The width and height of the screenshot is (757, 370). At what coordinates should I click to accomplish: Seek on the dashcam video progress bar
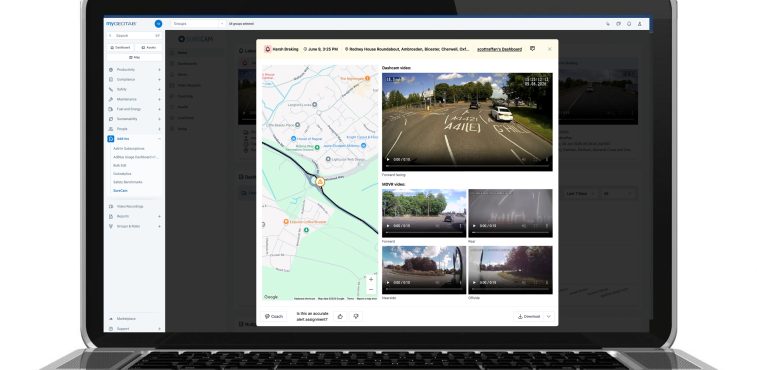point(467,166)
